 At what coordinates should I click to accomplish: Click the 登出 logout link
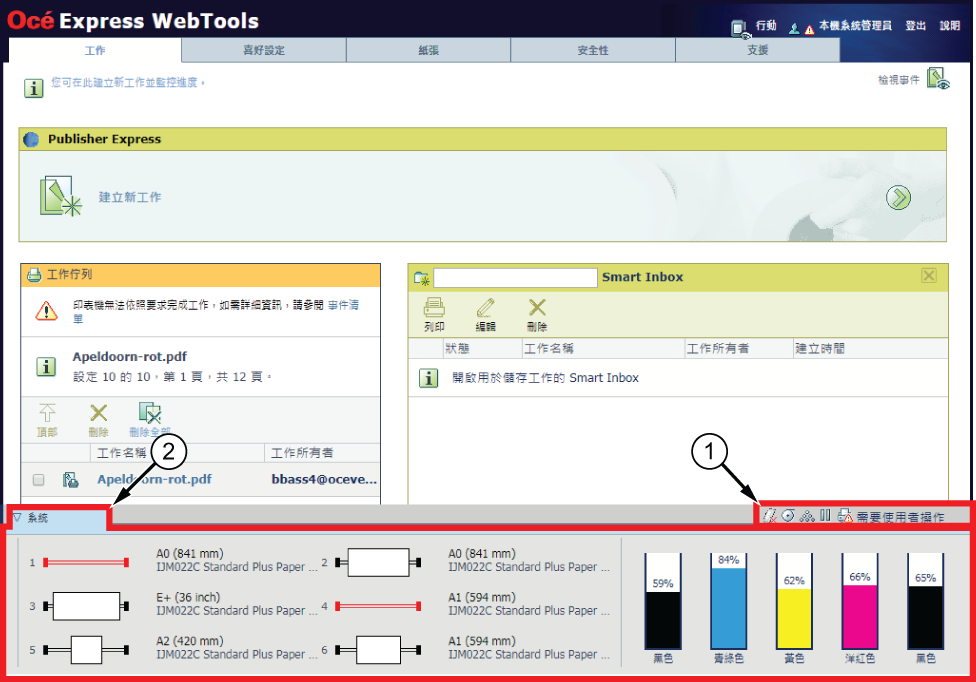click(915, 26)
